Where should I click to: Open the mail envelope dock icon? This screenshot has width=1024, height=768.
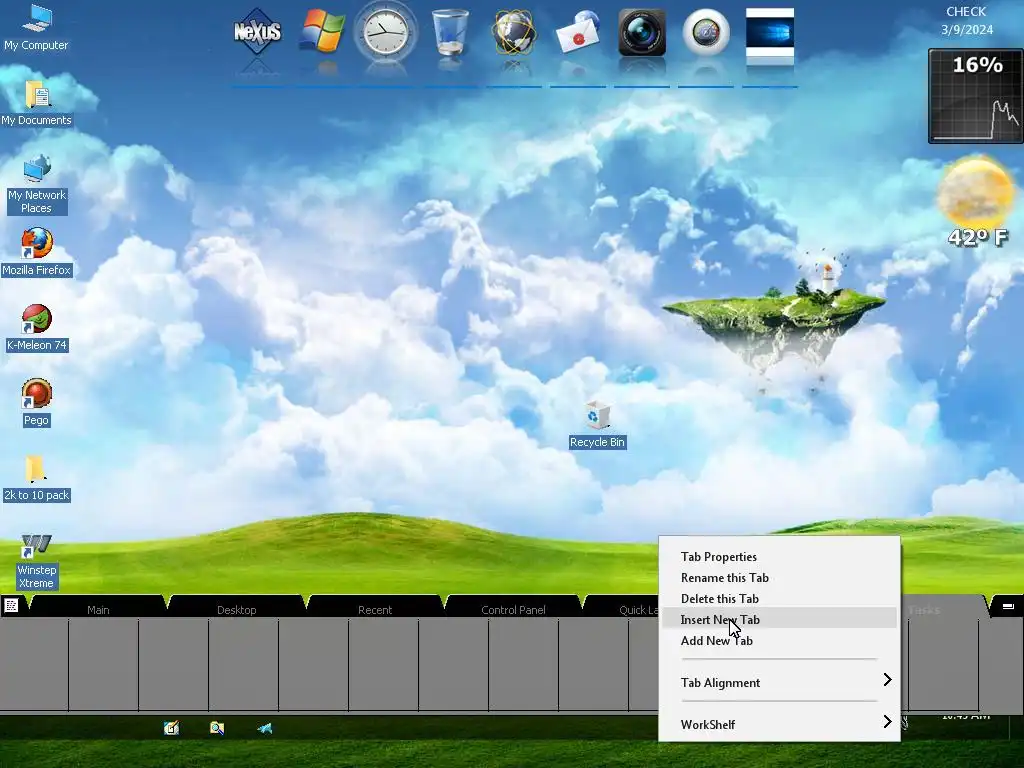(578, 33)
